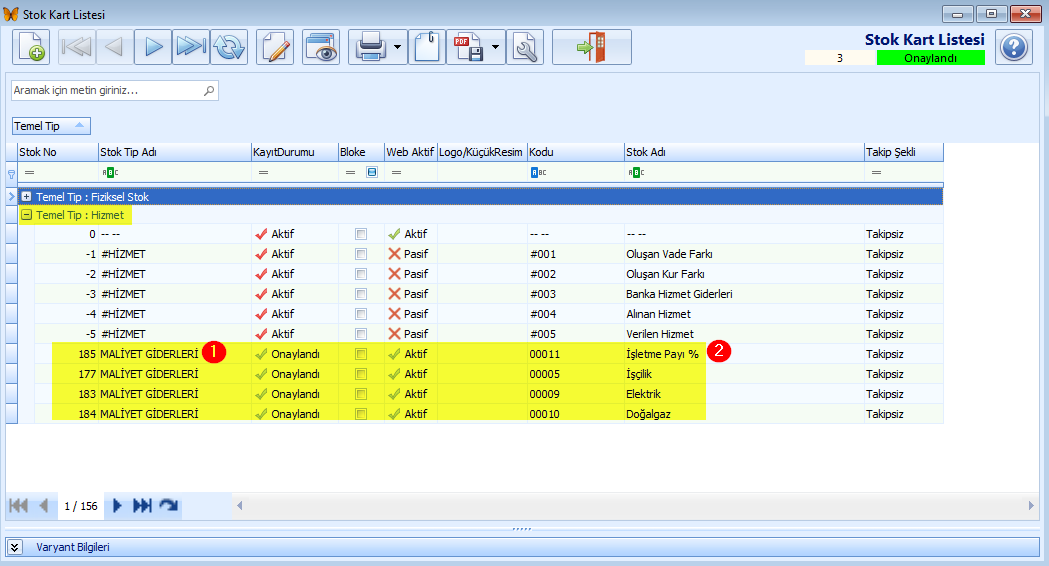Open filter operator for Stok Tip Adı
Screen dimensions: 1049x566
click(x=110, y=173)
